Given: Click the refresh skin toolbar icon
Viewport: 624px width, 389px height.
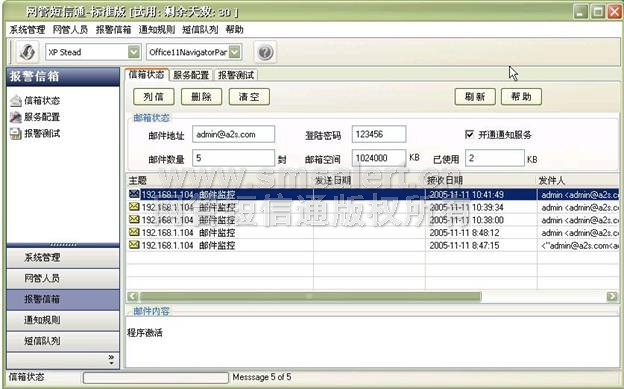Looking at the screenshot, I should (27, 52).
